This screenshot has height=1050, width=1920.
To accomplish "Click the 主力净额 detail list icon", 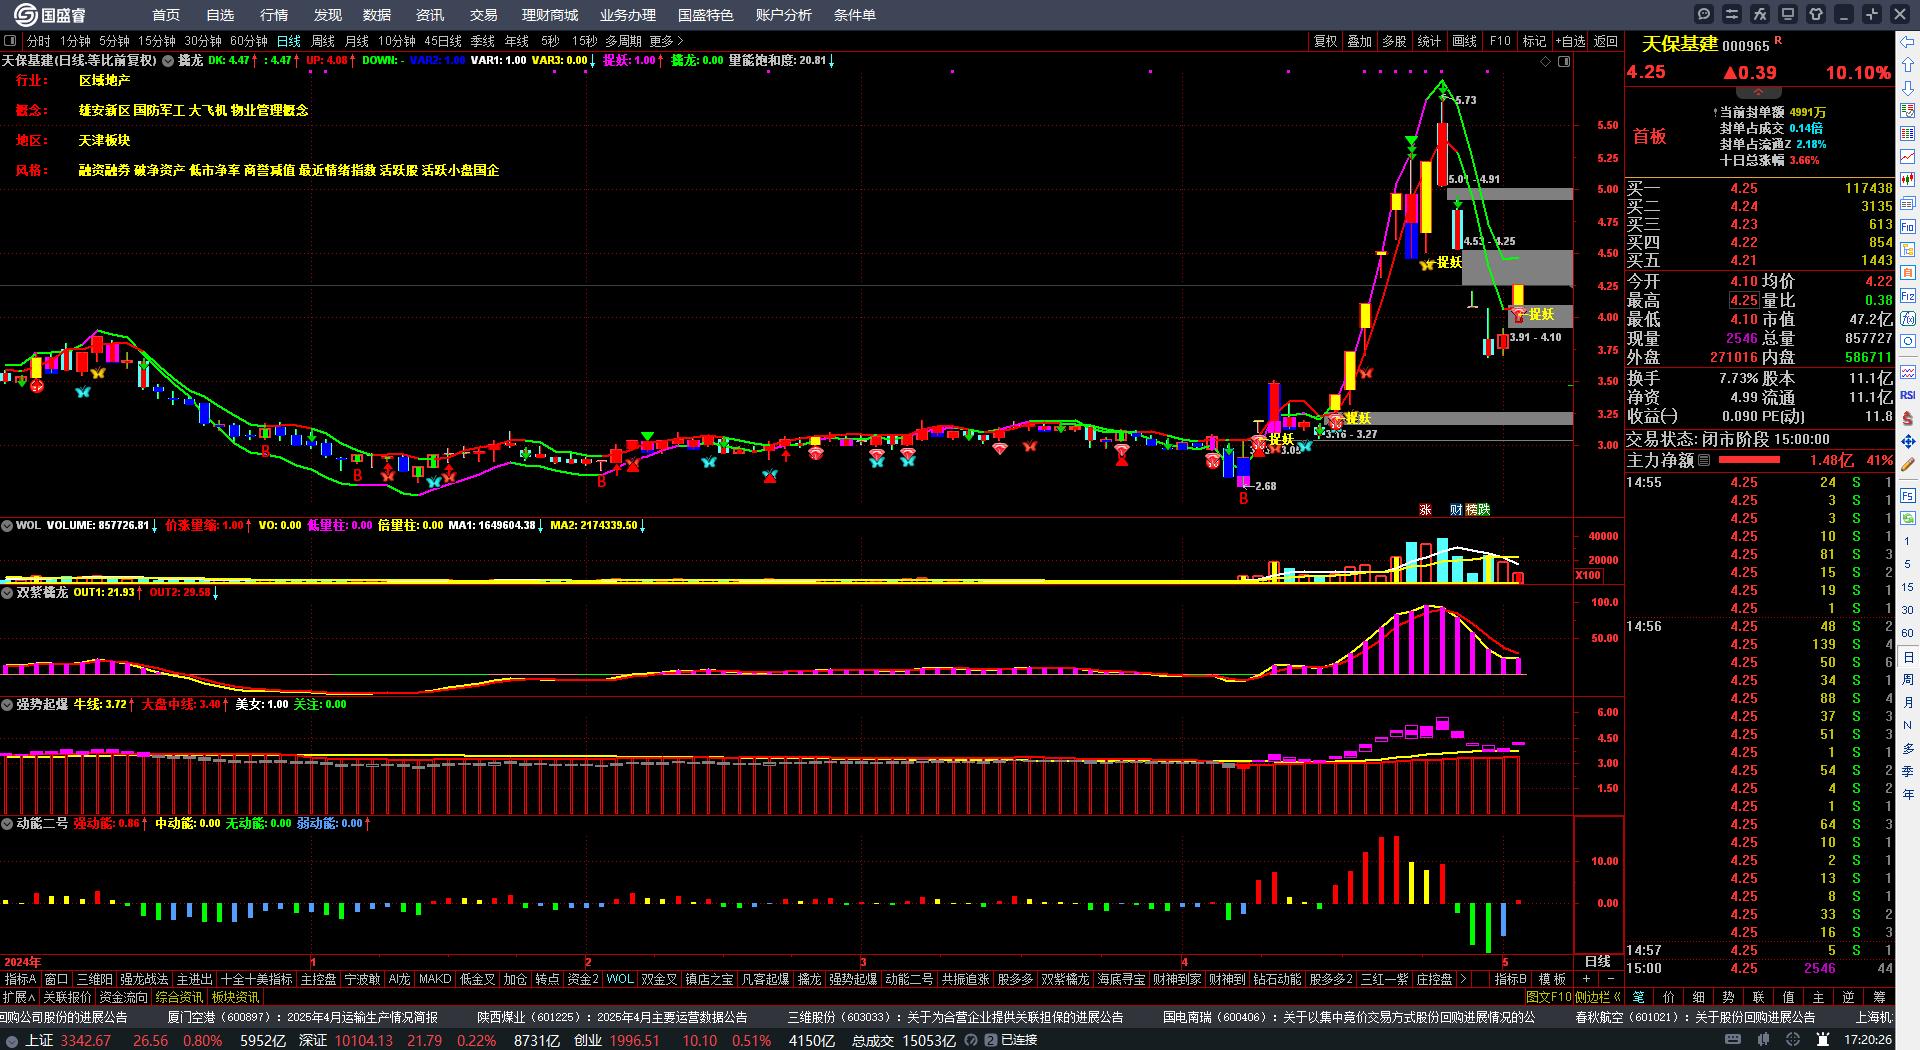I will 1704,460.
